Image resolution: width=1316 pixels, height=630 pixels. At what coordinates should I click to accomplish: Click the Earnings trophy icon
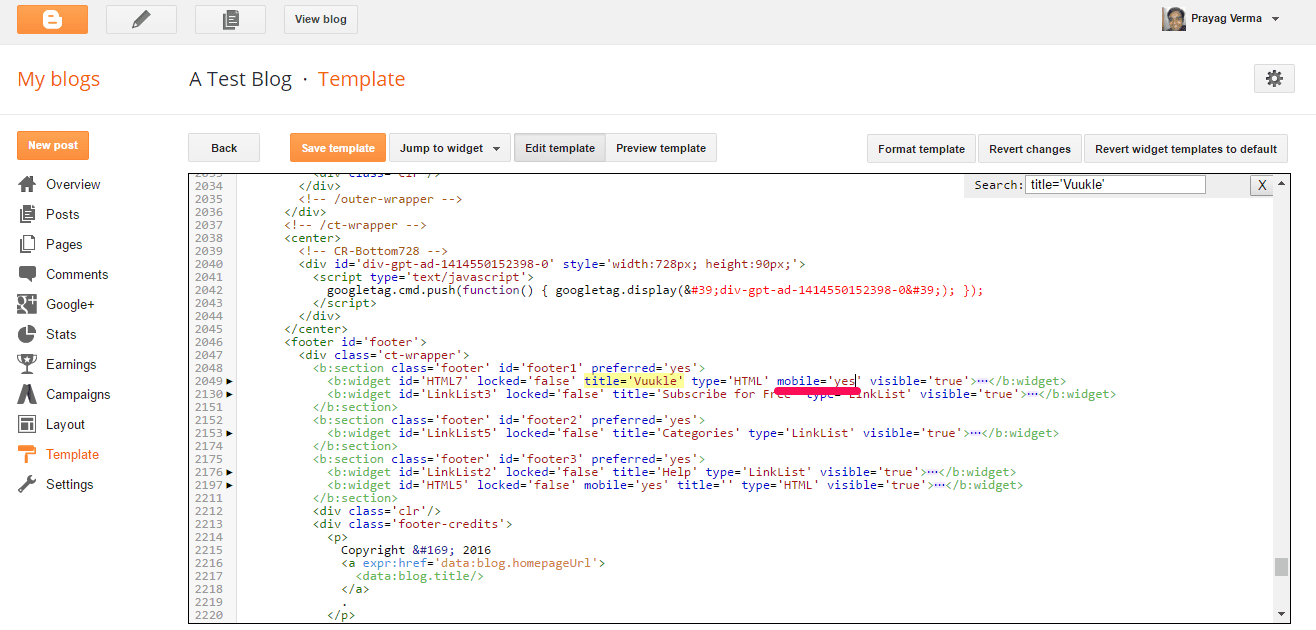tap(28, 364)
